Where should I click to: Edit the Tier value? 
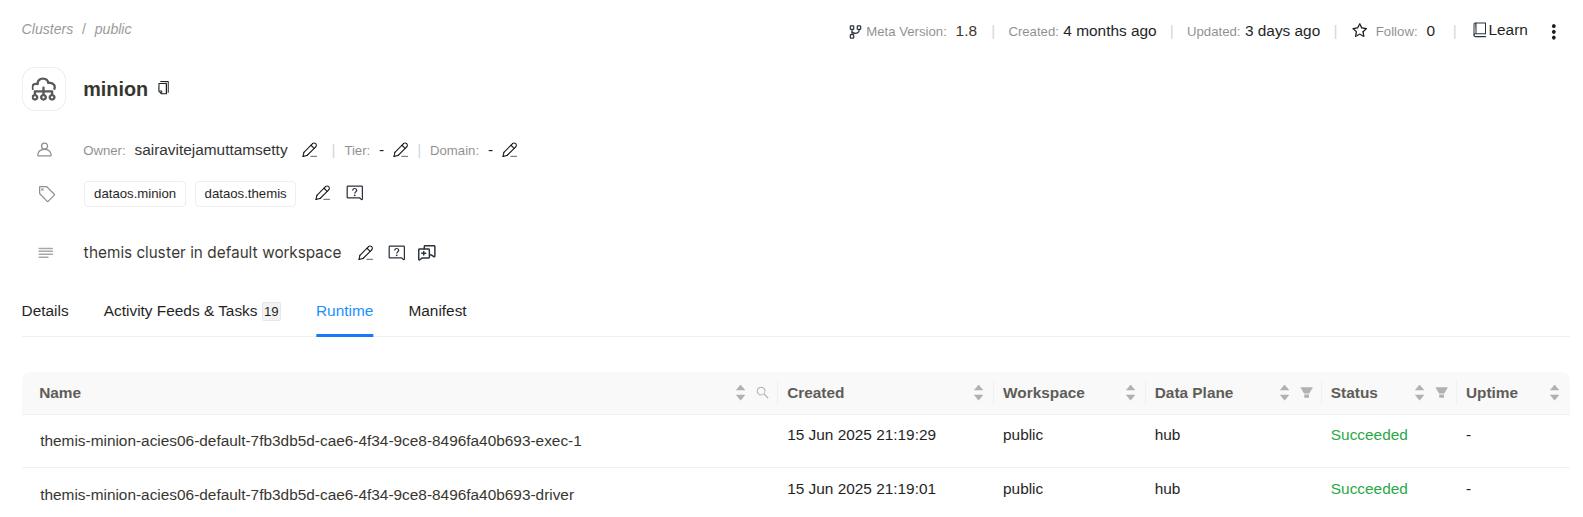coord(401,150)
